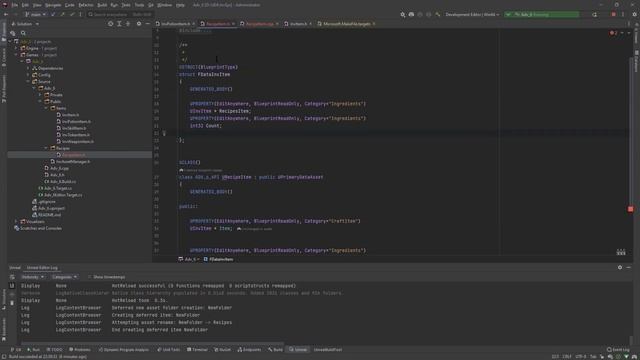Open Solution panel settings gear

[x=139, y=24]
